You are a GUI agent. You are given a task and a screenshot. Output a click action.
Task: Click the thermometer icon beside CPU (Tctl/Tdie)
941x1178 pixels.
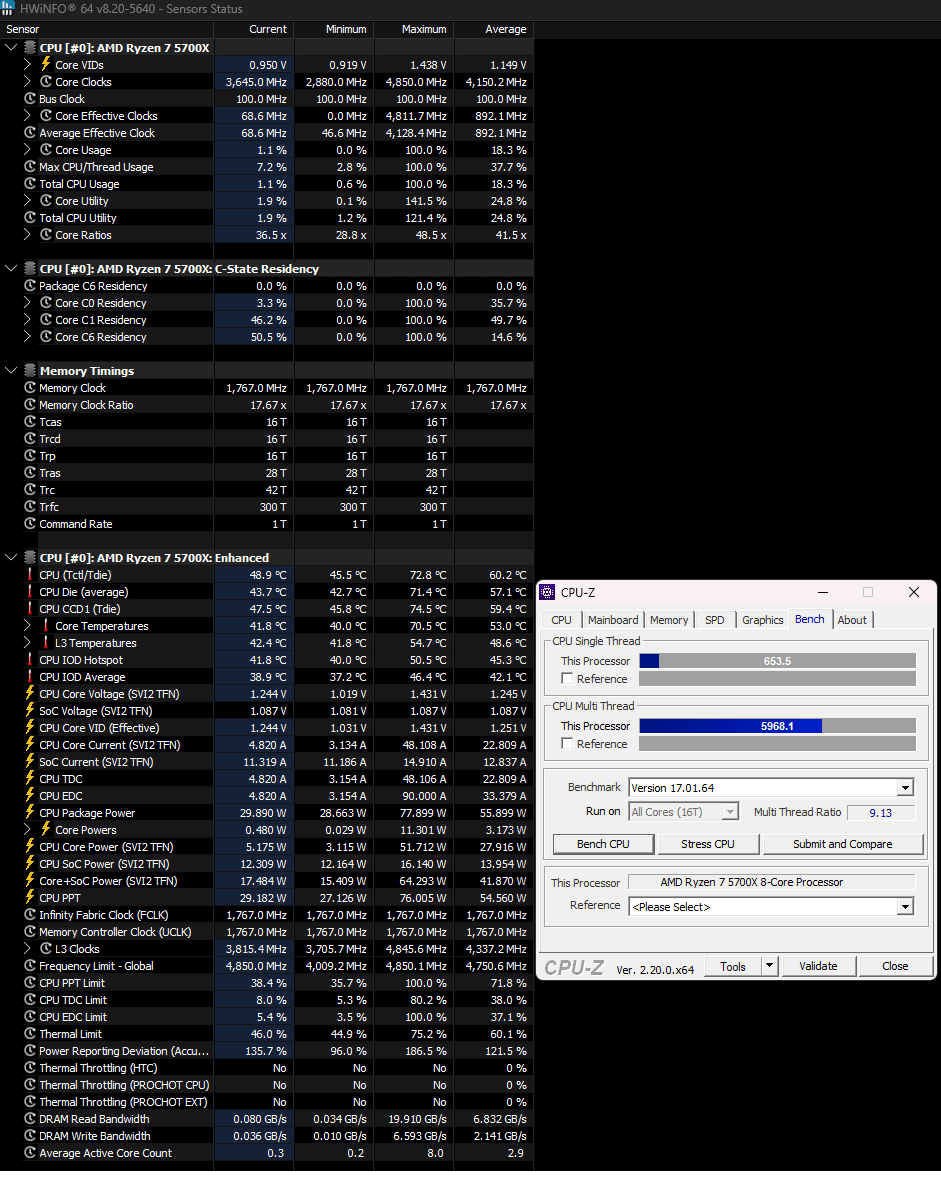[x=30, y=575]
